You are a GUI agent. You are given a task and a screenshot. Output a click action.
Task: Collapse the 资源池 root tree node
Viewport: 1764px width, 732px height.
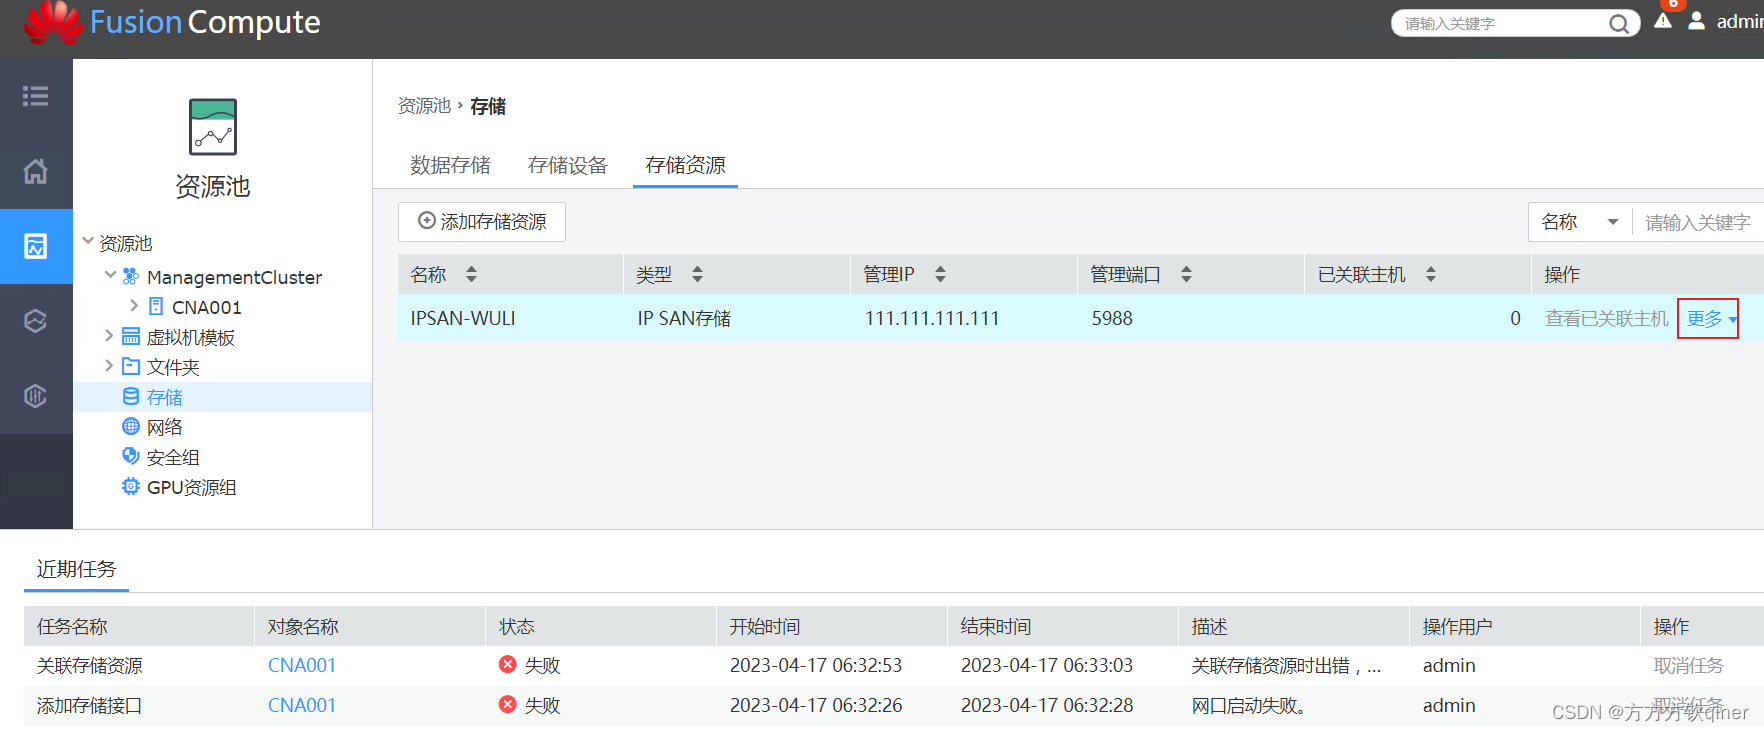coord(88,241)
